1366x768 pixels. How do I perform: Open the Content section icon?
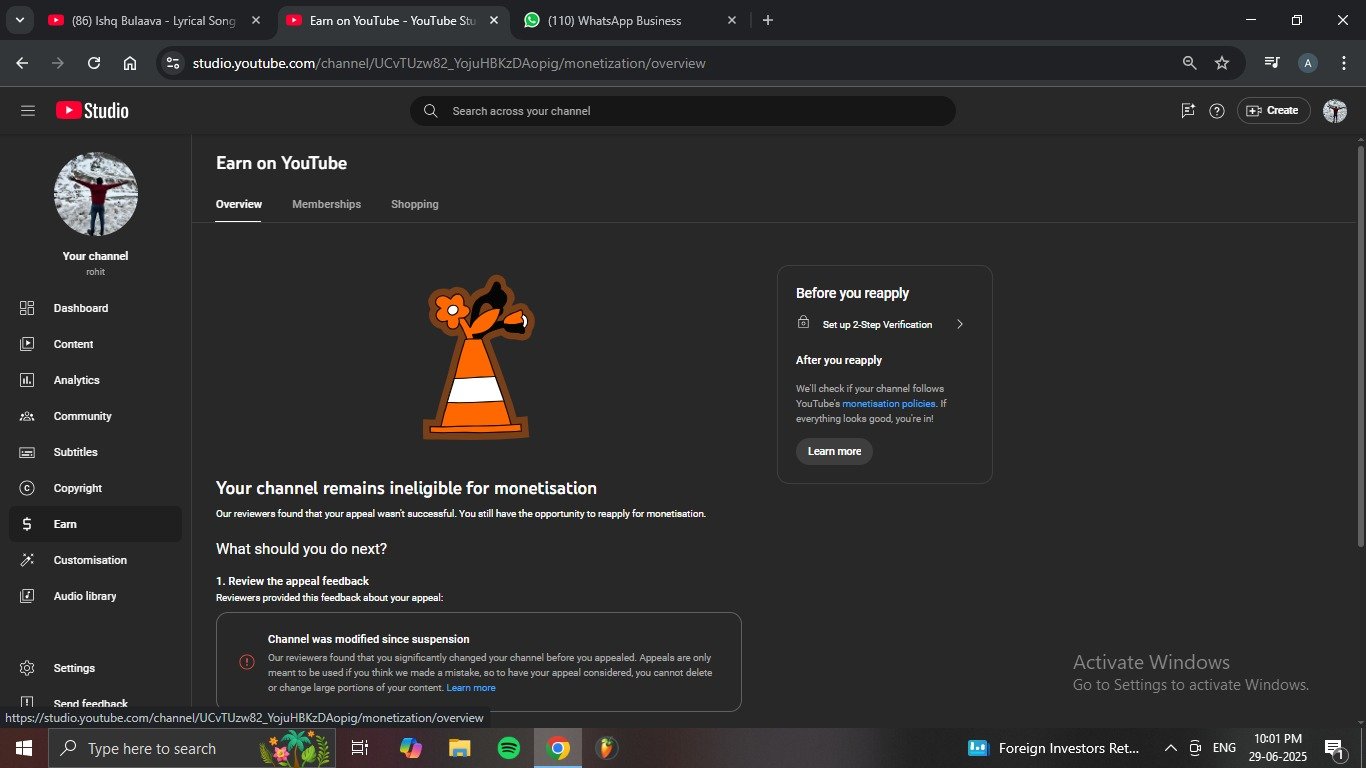point(27,344)
